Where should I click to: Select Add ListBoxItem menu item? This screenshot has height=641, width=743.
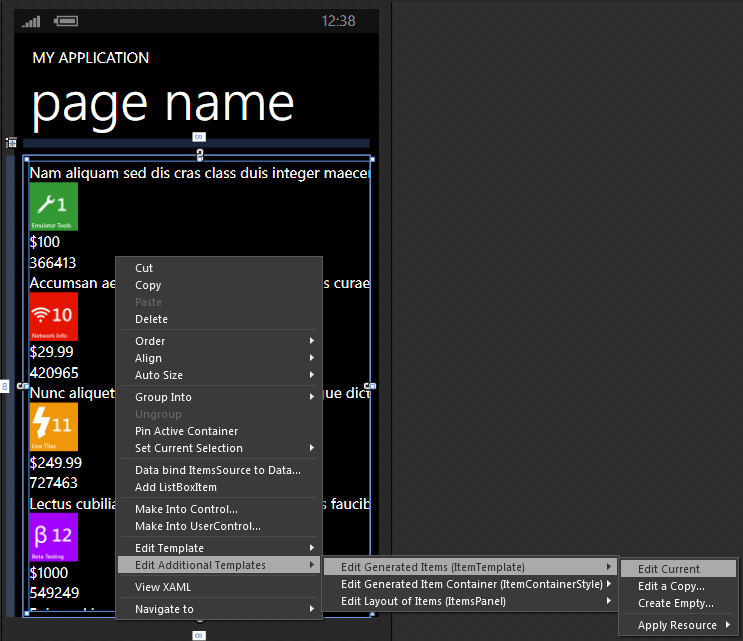pos(175,487)
